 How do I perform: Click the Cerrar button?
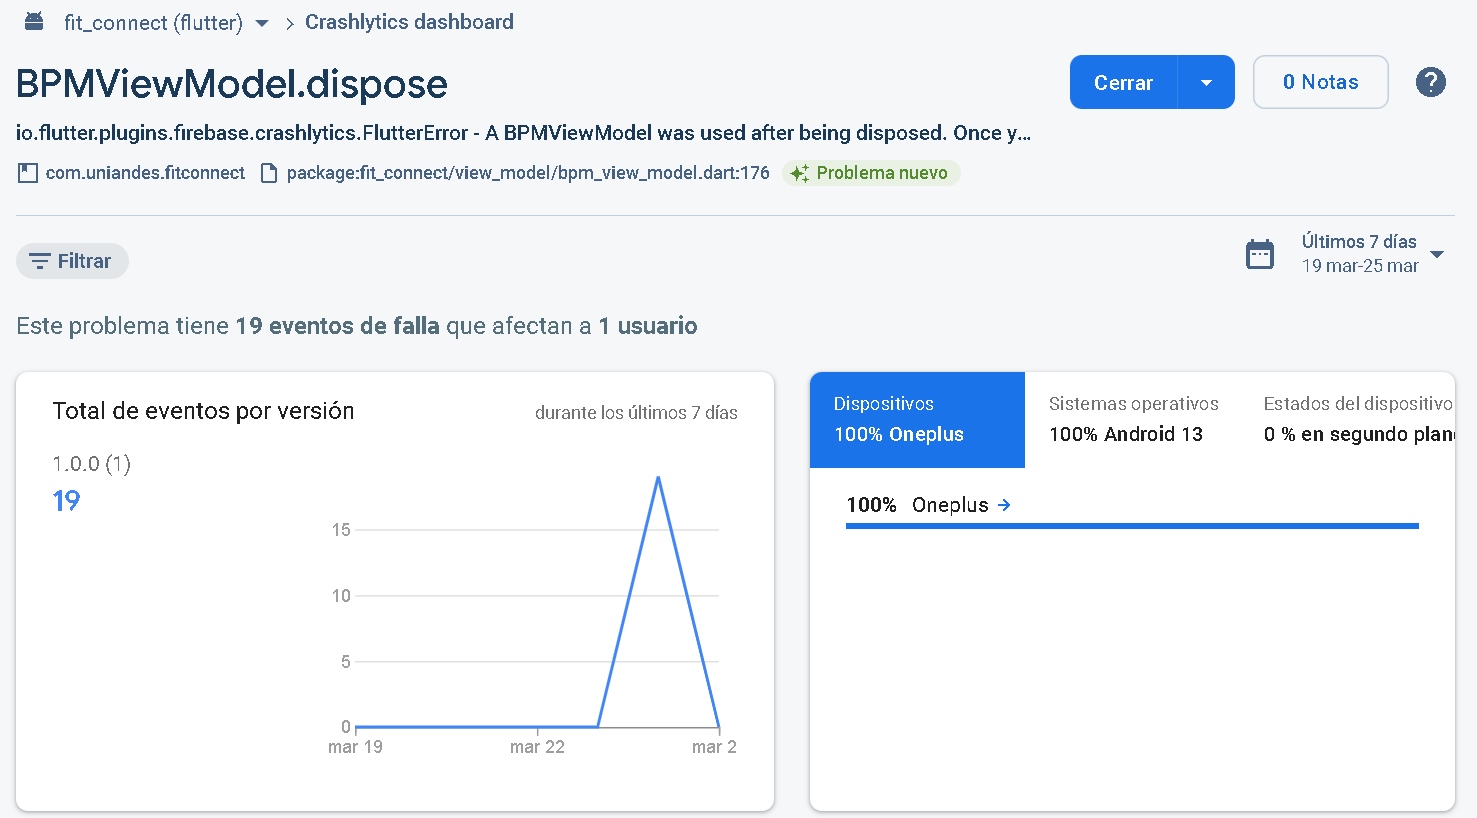[x=1123, y=82]
